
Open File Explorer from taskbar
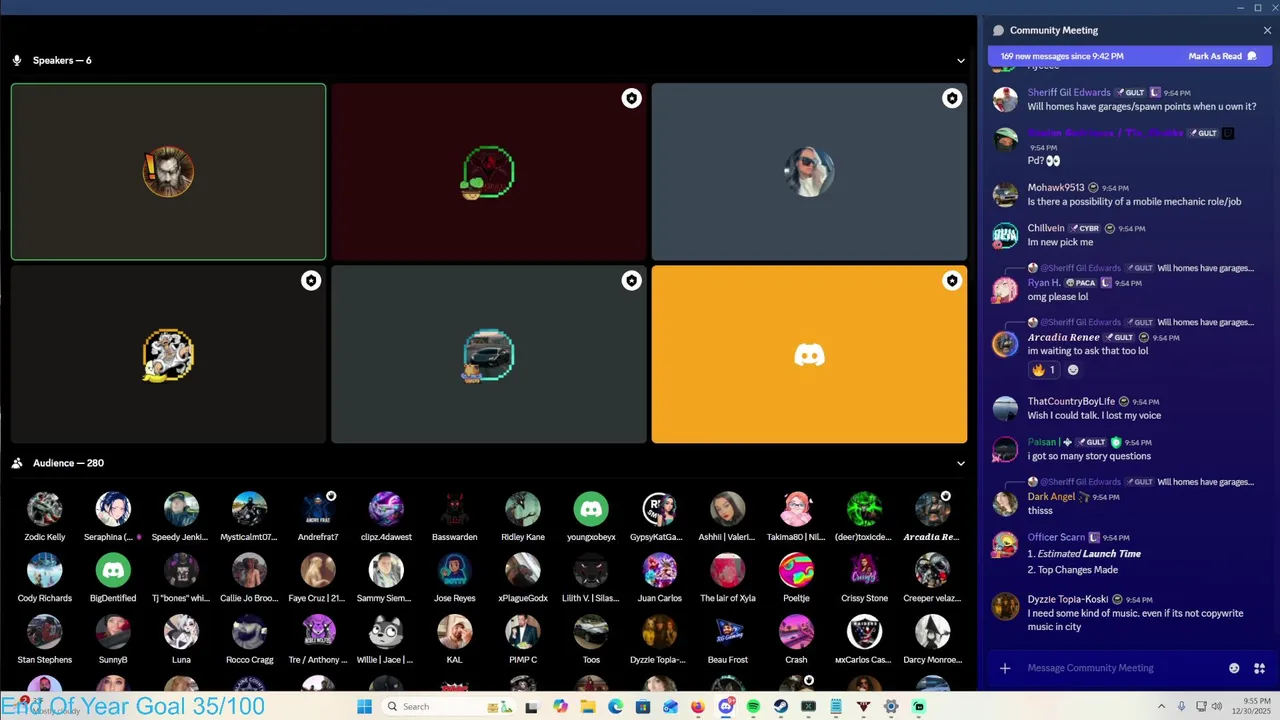588,707
